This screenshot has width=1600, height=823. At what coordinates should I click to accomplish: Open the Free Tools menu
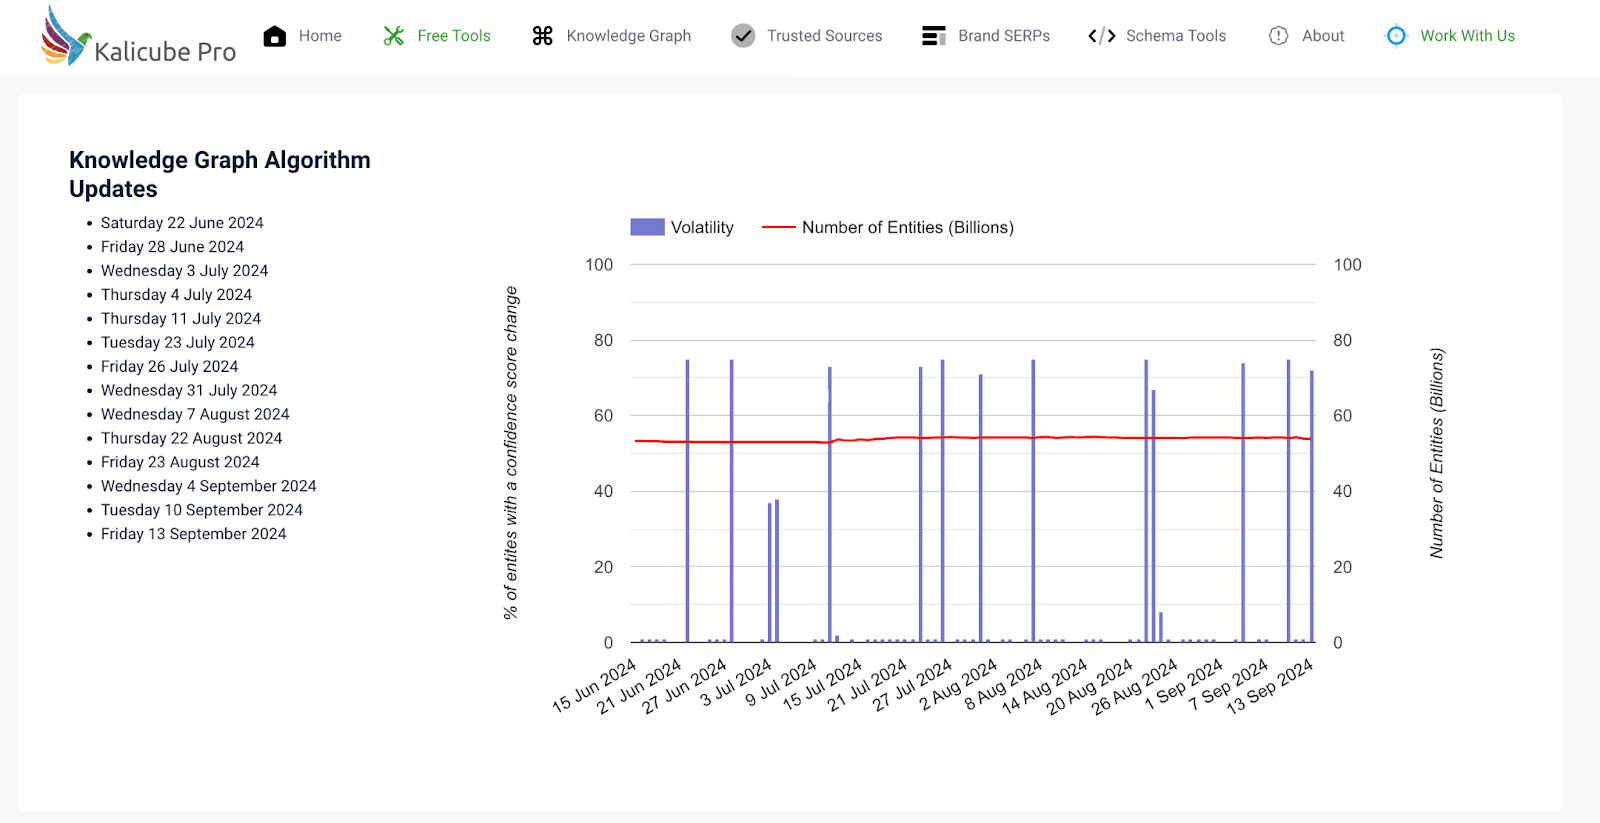(454, 36)
